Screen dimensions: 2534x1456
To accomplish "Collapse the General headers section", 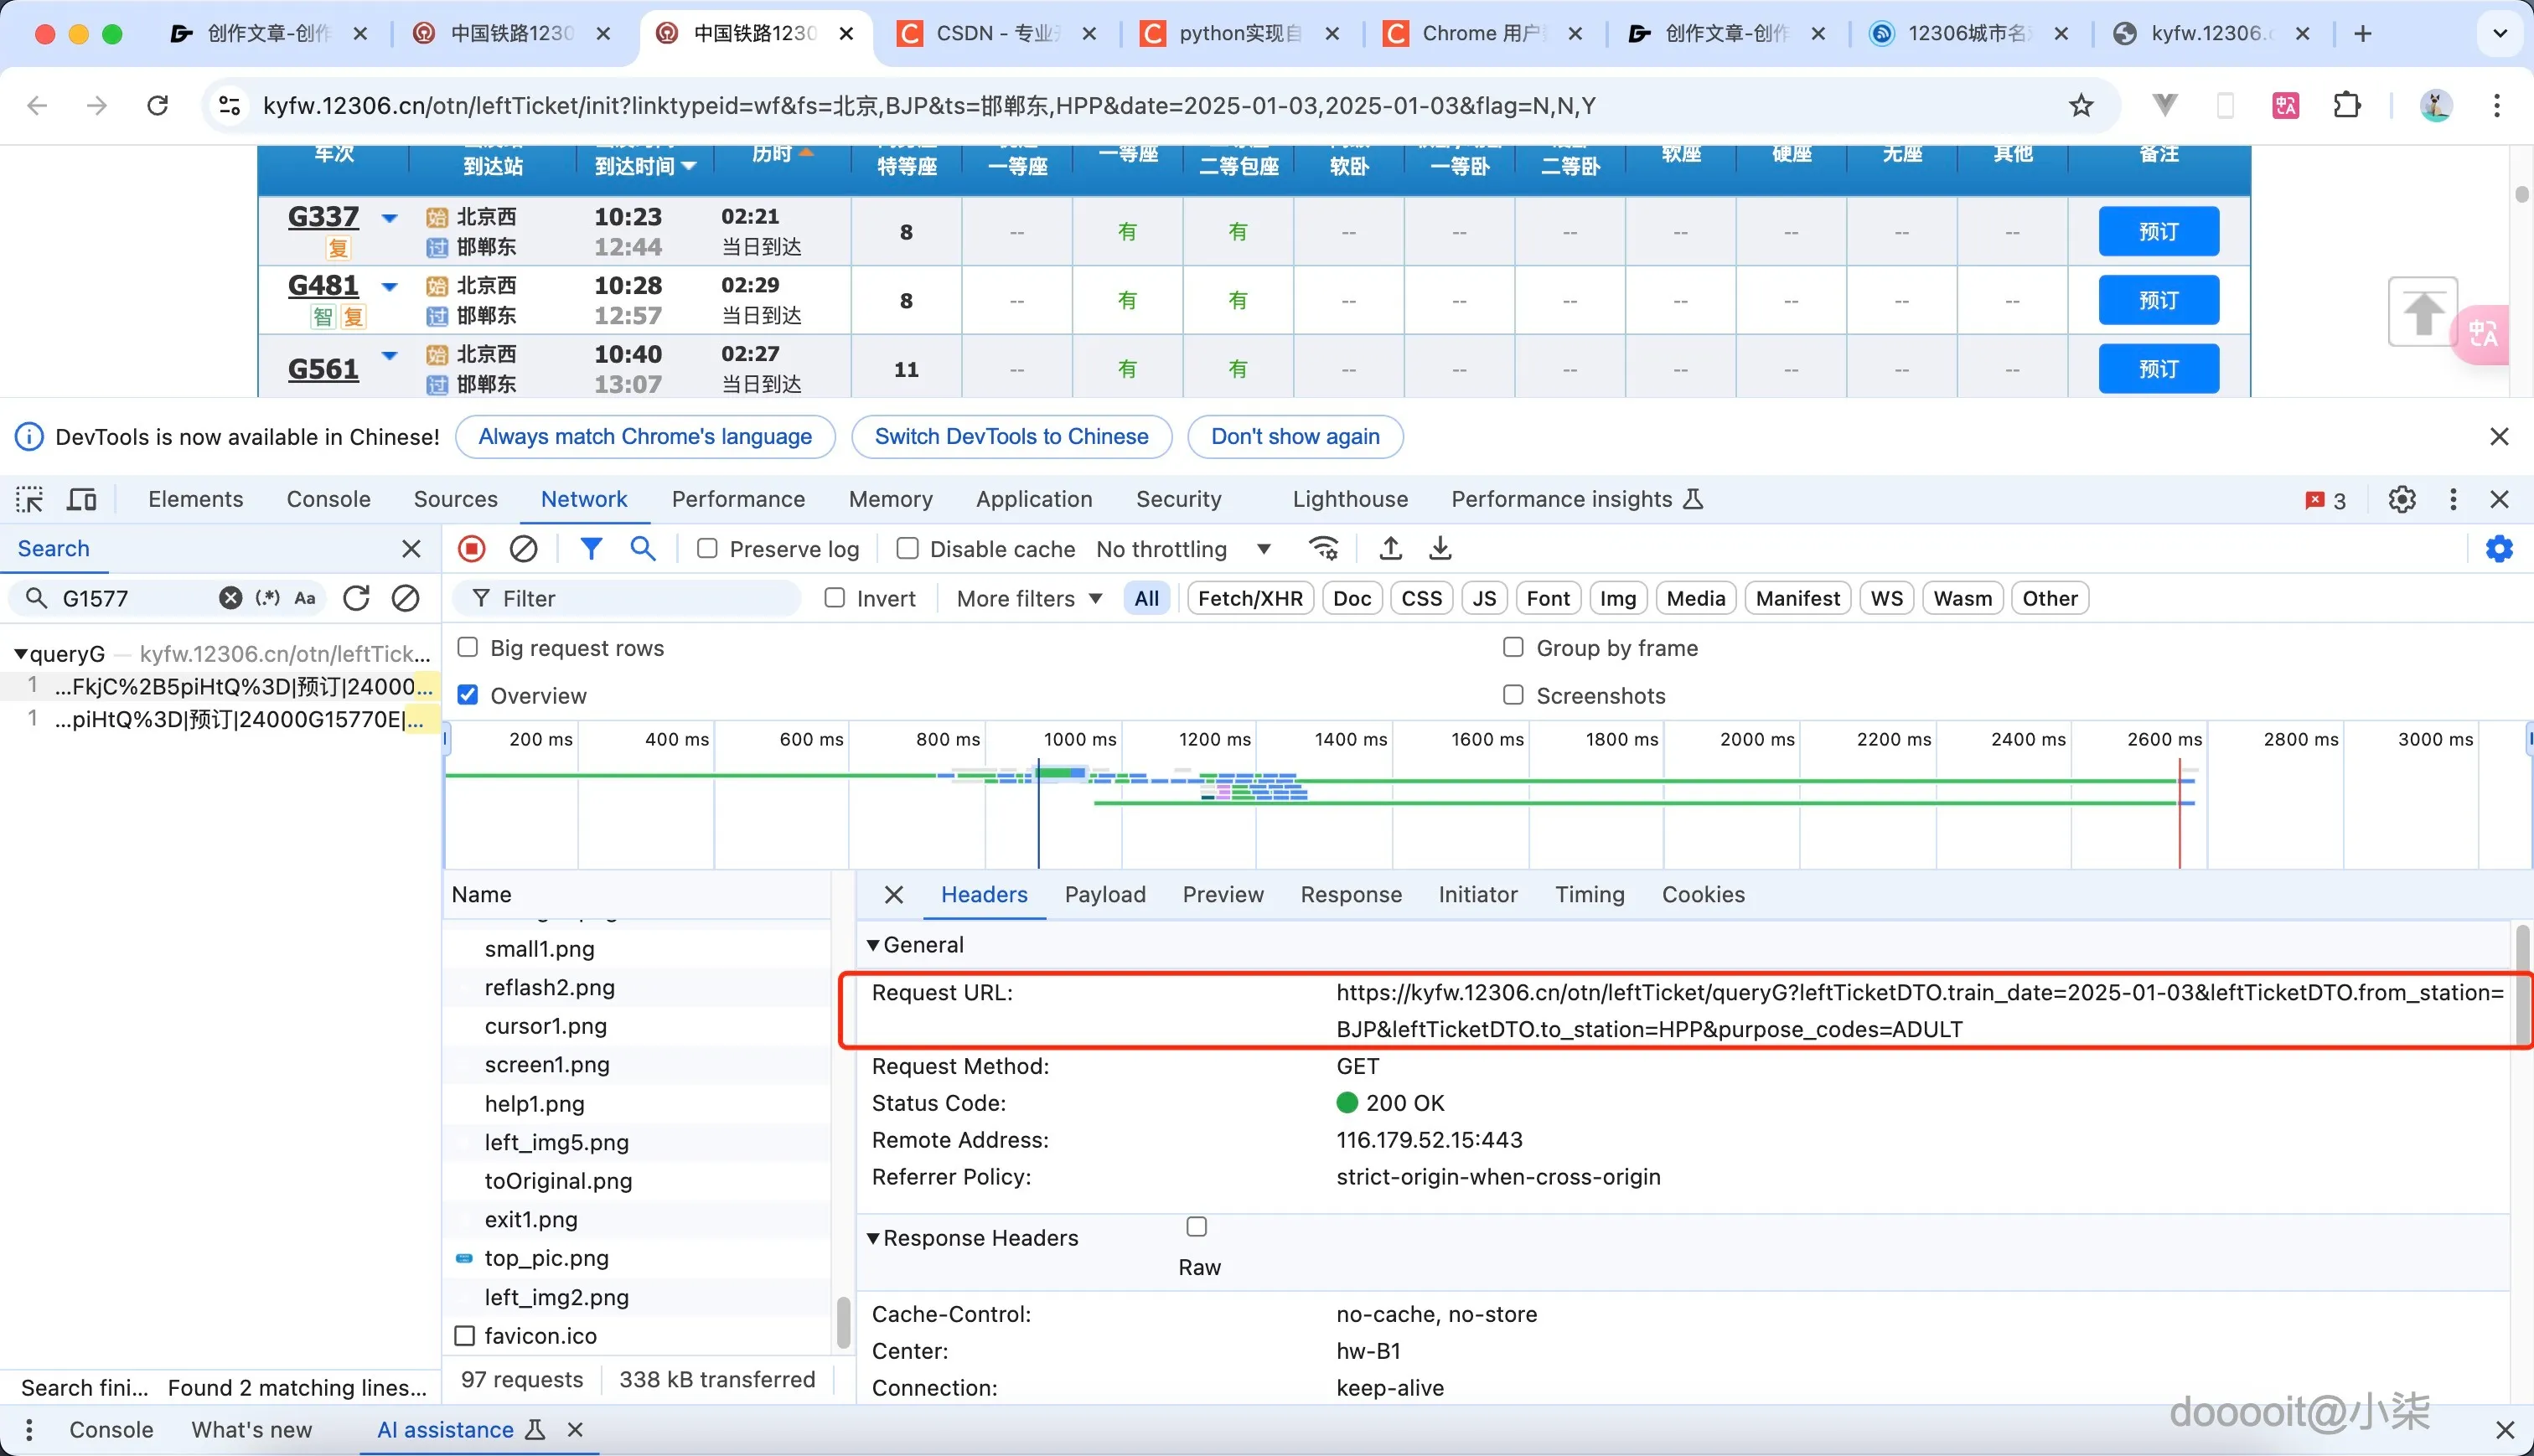I will pyautogui.click(x=873, y=945).
